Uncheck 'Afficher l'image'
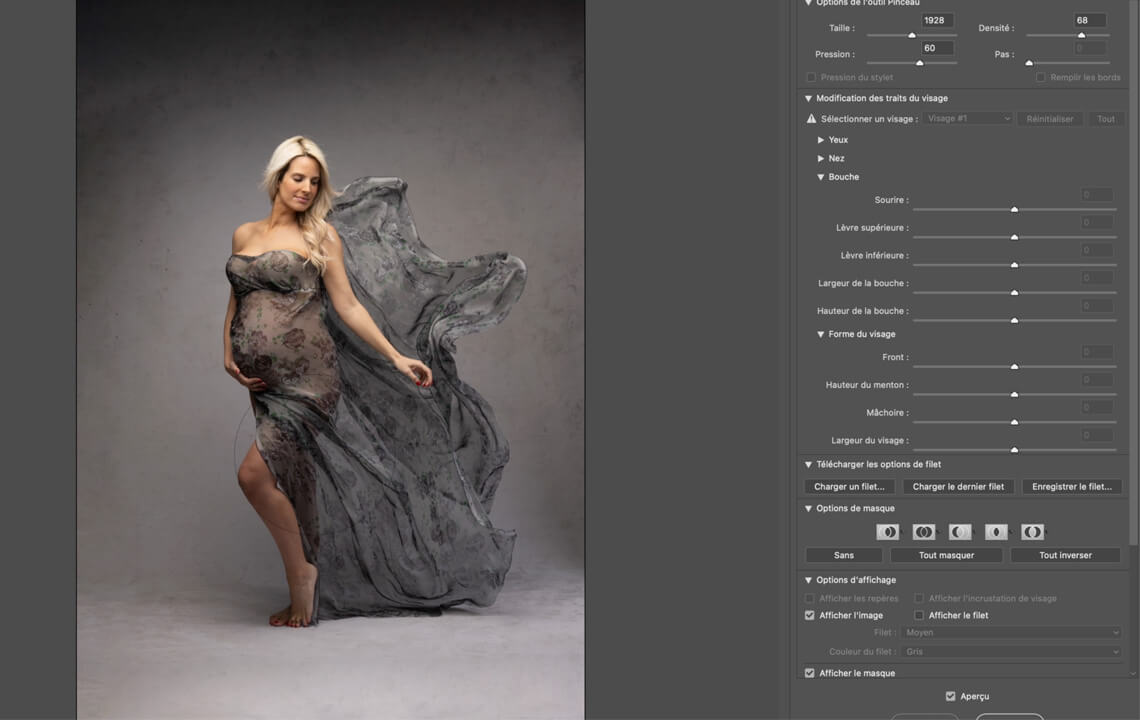1140x720 pixels. coord(809,615)
